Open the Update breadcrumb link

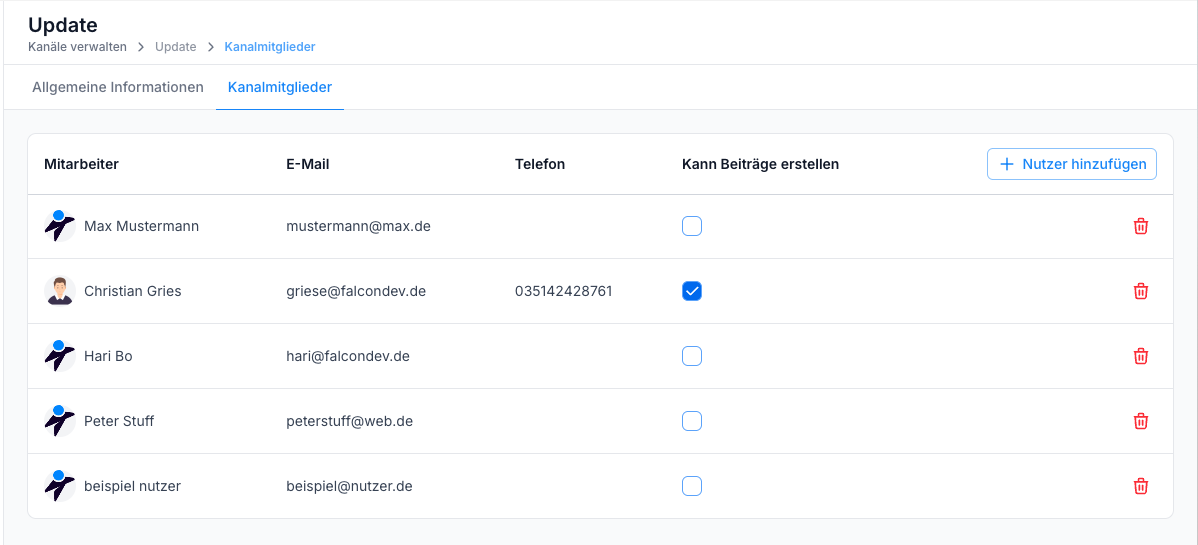(176, 47)
